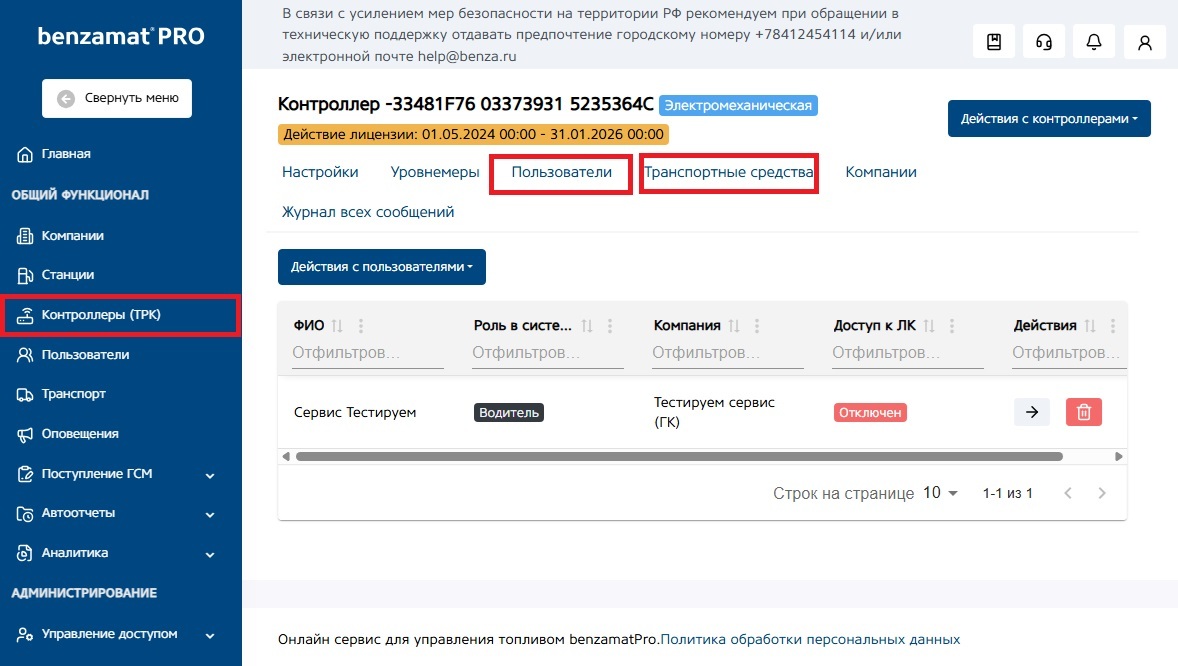1178x666 pixels.
Task: Switch to the Транспортные средства tab
Action: click(x=728, y=172)
